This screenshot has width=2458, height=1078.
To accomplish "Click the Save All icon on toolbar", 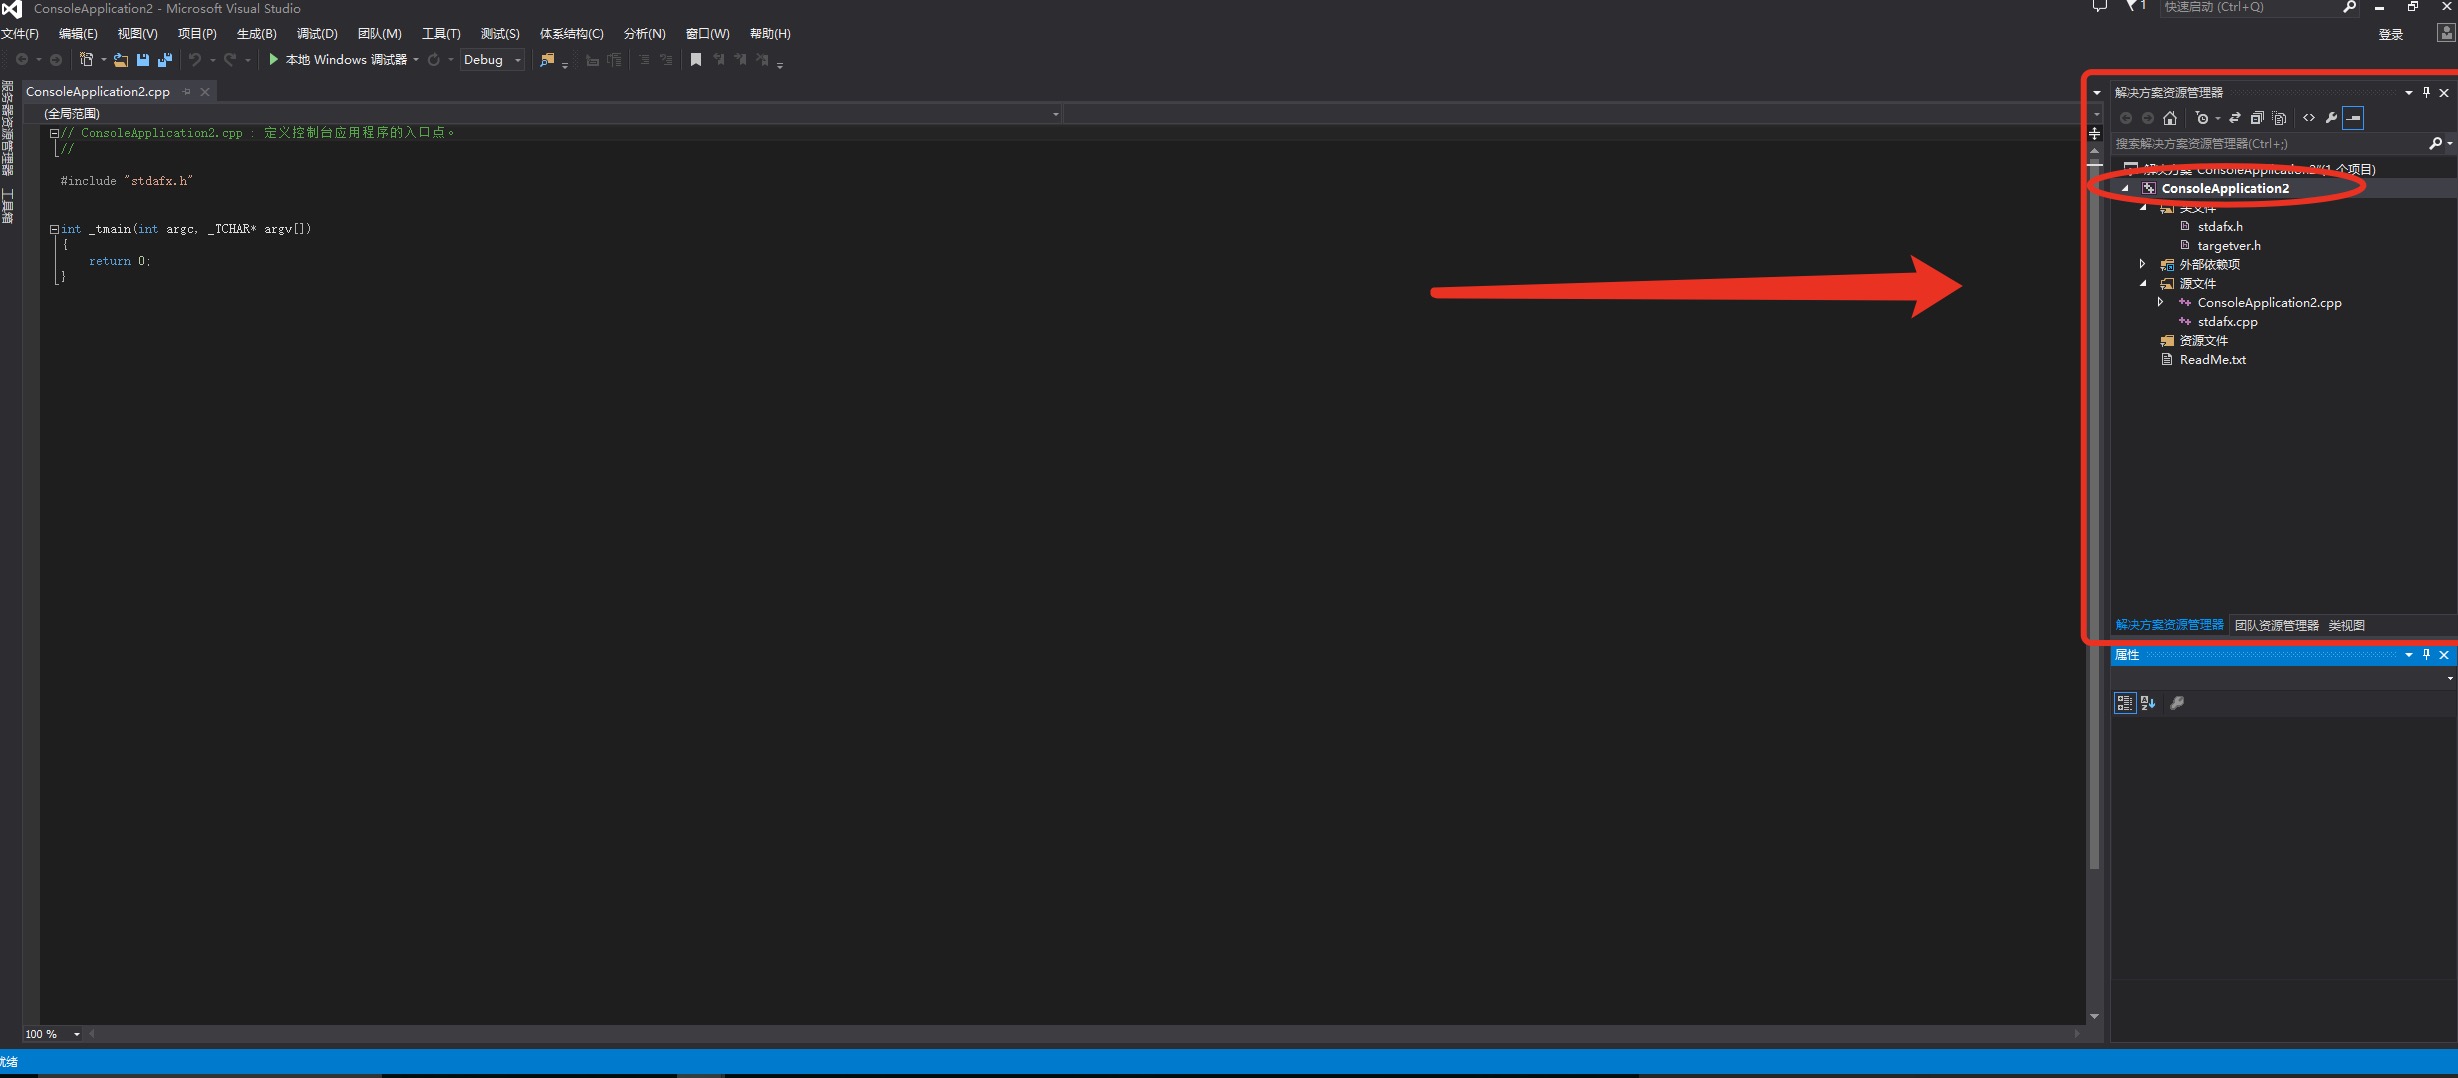I will point(163,59).
